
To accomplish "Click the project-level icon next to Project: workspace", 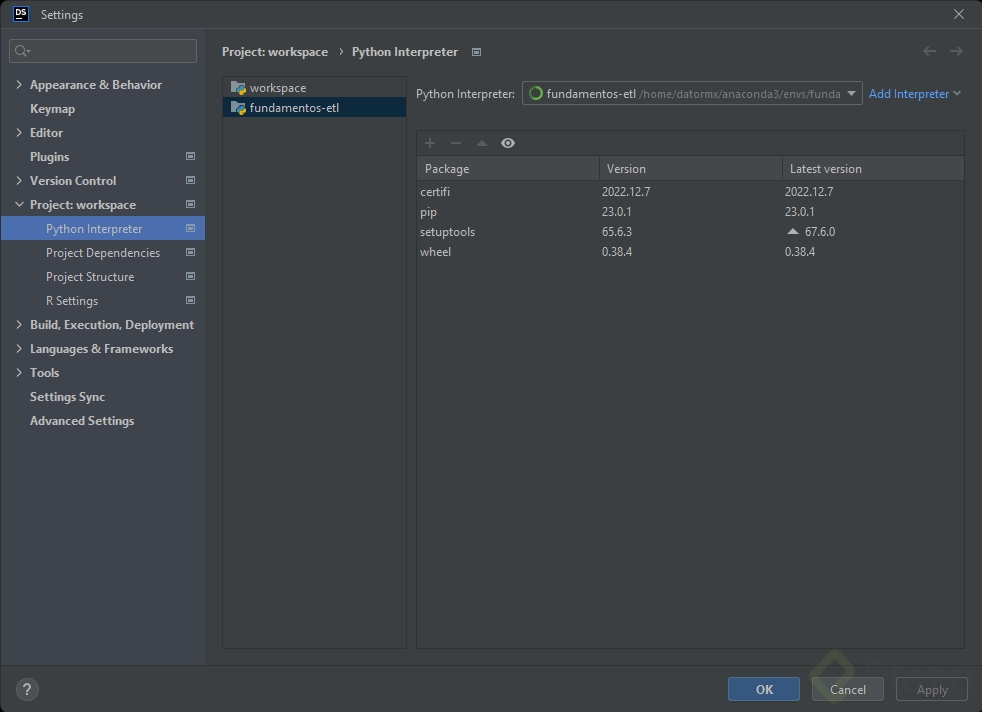I will (190, 204).
